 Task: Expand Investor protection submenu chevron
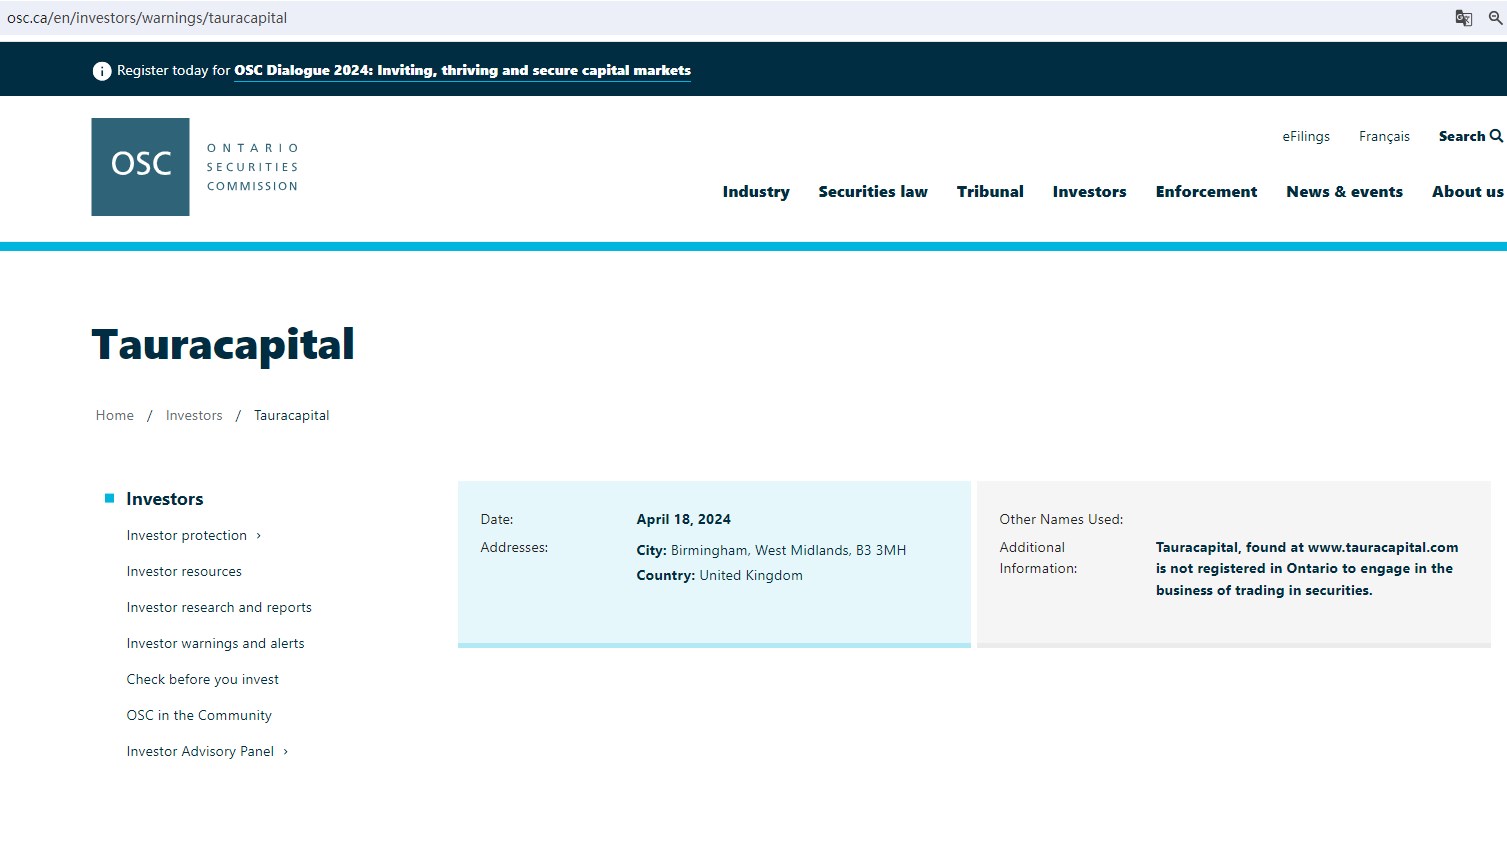tap(259, 536)
